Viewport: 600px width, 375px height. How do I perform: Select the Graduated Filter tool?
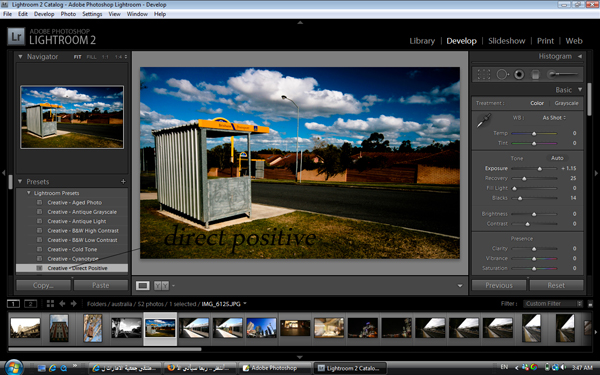coord(536,74)
